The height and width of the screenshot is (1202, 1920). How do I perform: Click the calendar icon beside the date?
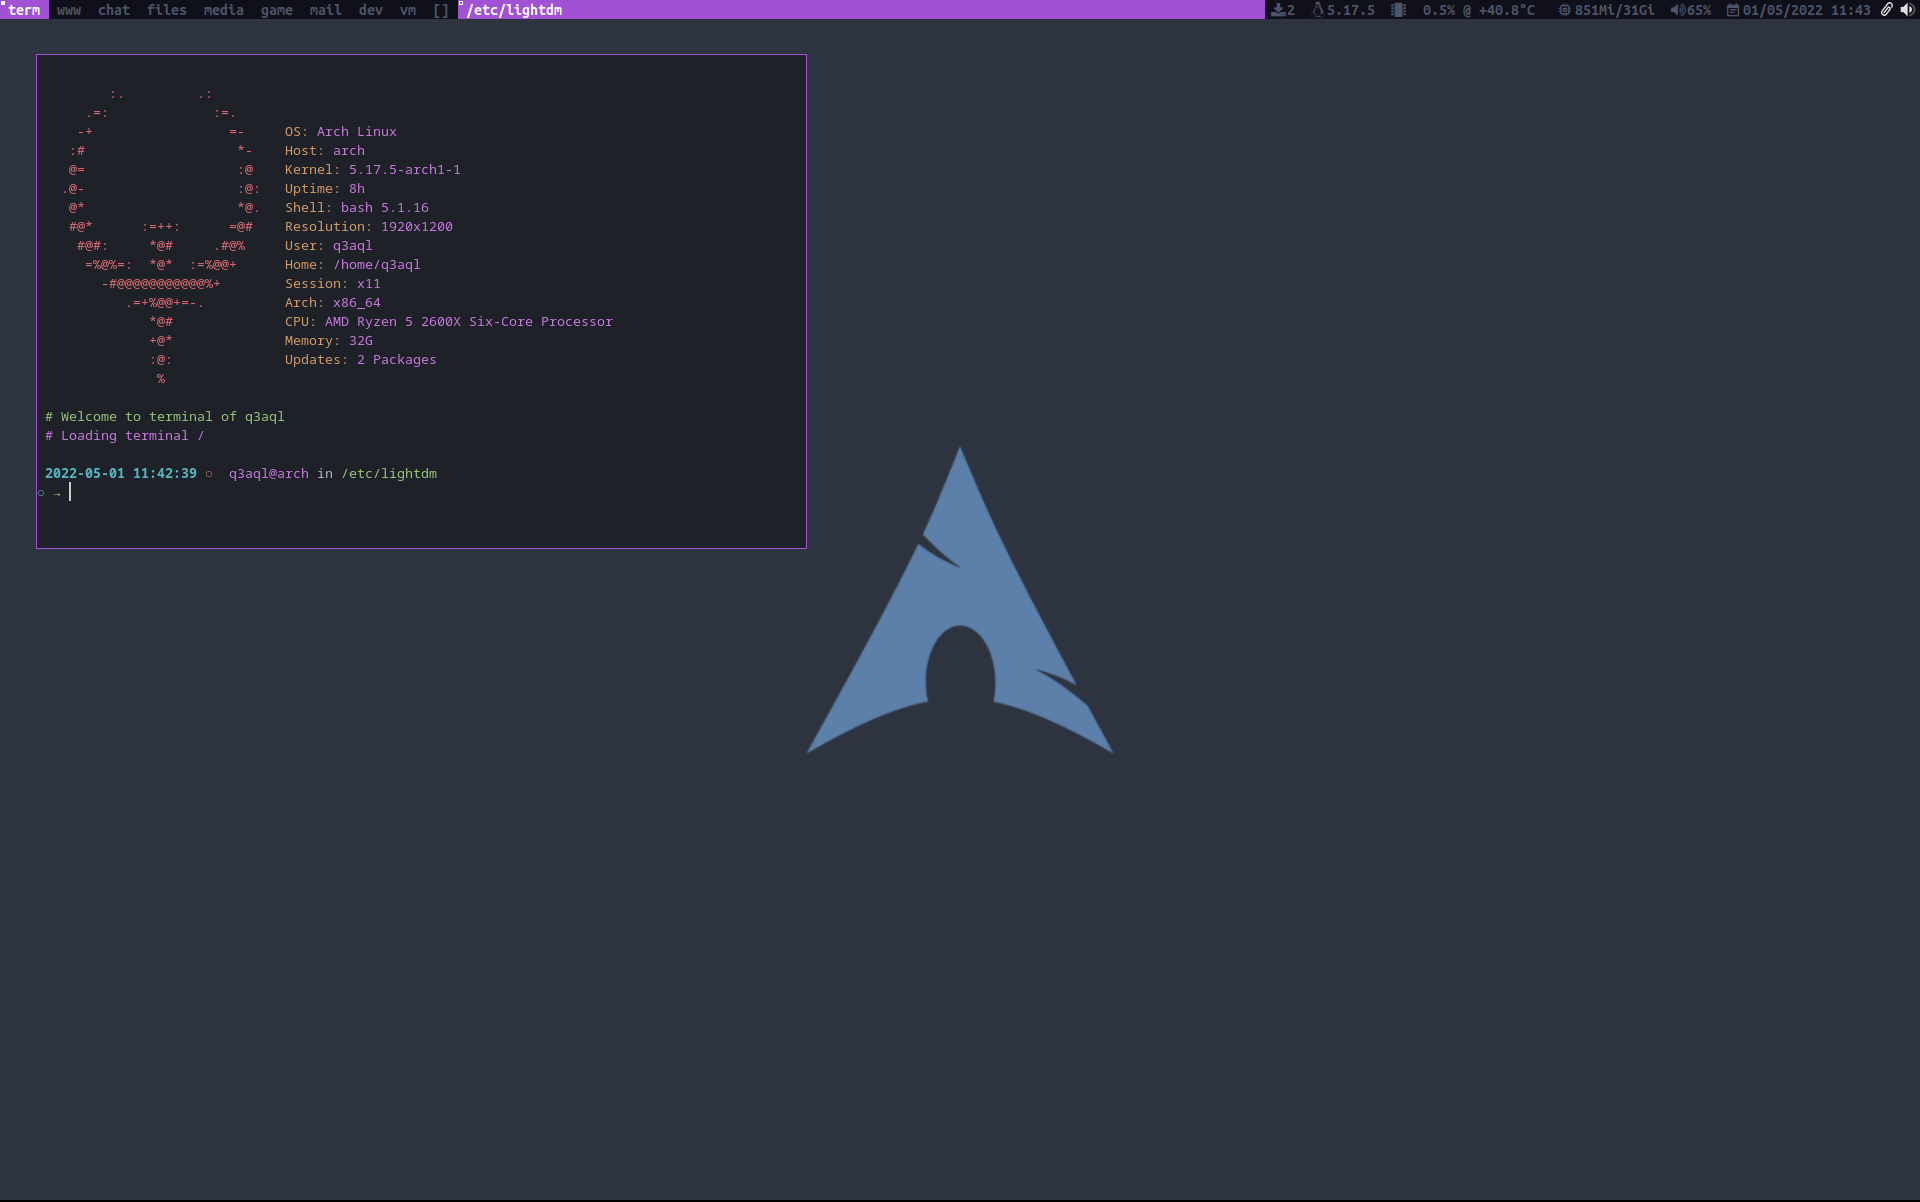point(1733,10)
